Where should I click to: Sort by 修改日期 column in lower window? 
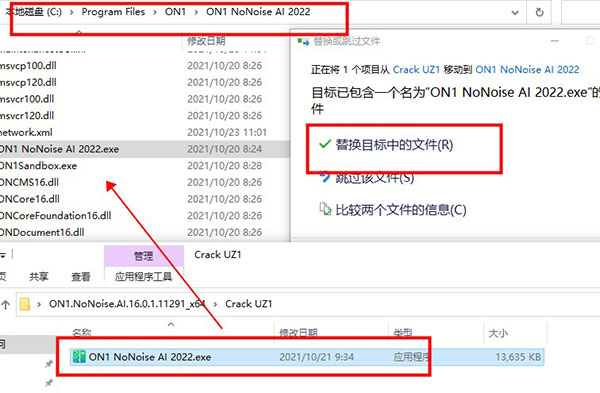coord(298,333)
